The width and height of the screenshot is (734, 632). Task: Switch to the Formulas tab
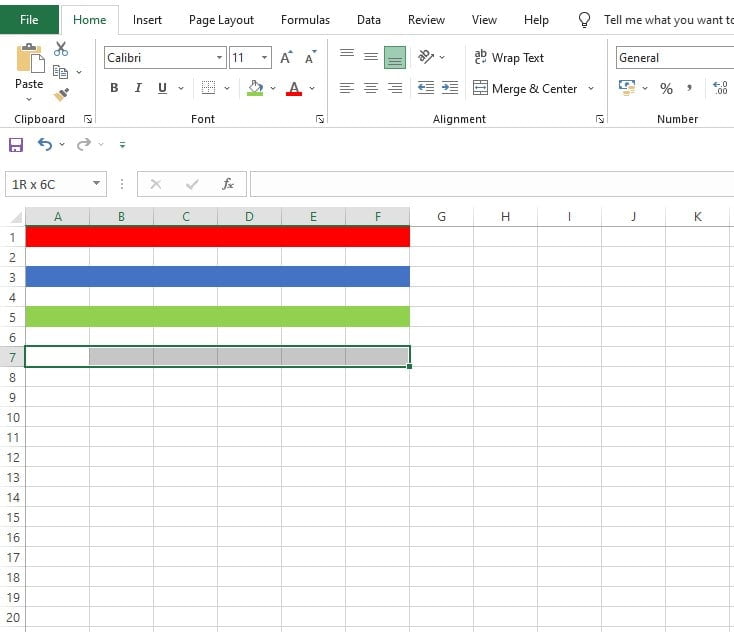[305, 20]
